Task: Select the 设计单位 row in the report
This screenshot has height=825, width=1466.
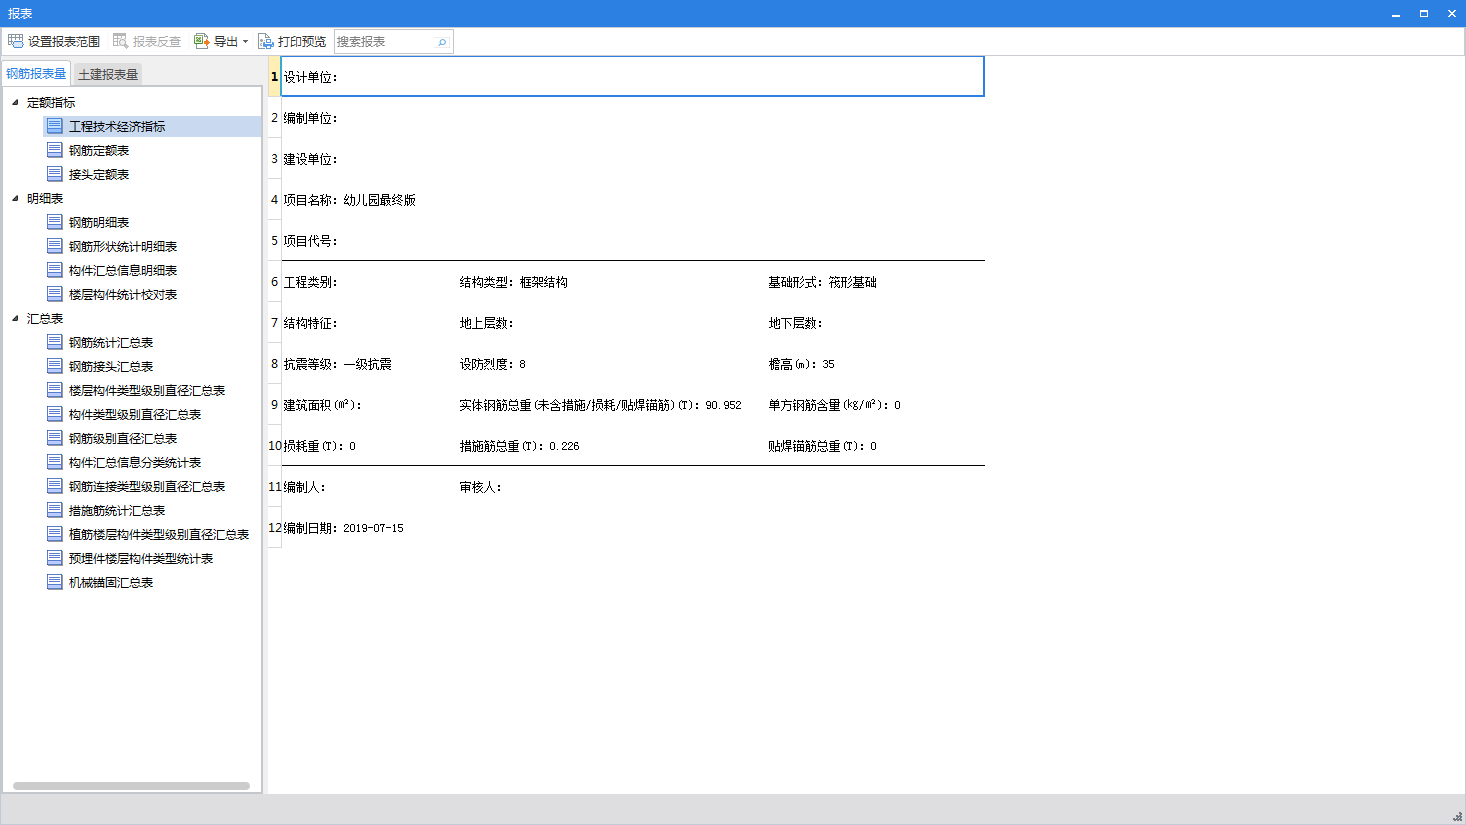Action: pos(632,77)
